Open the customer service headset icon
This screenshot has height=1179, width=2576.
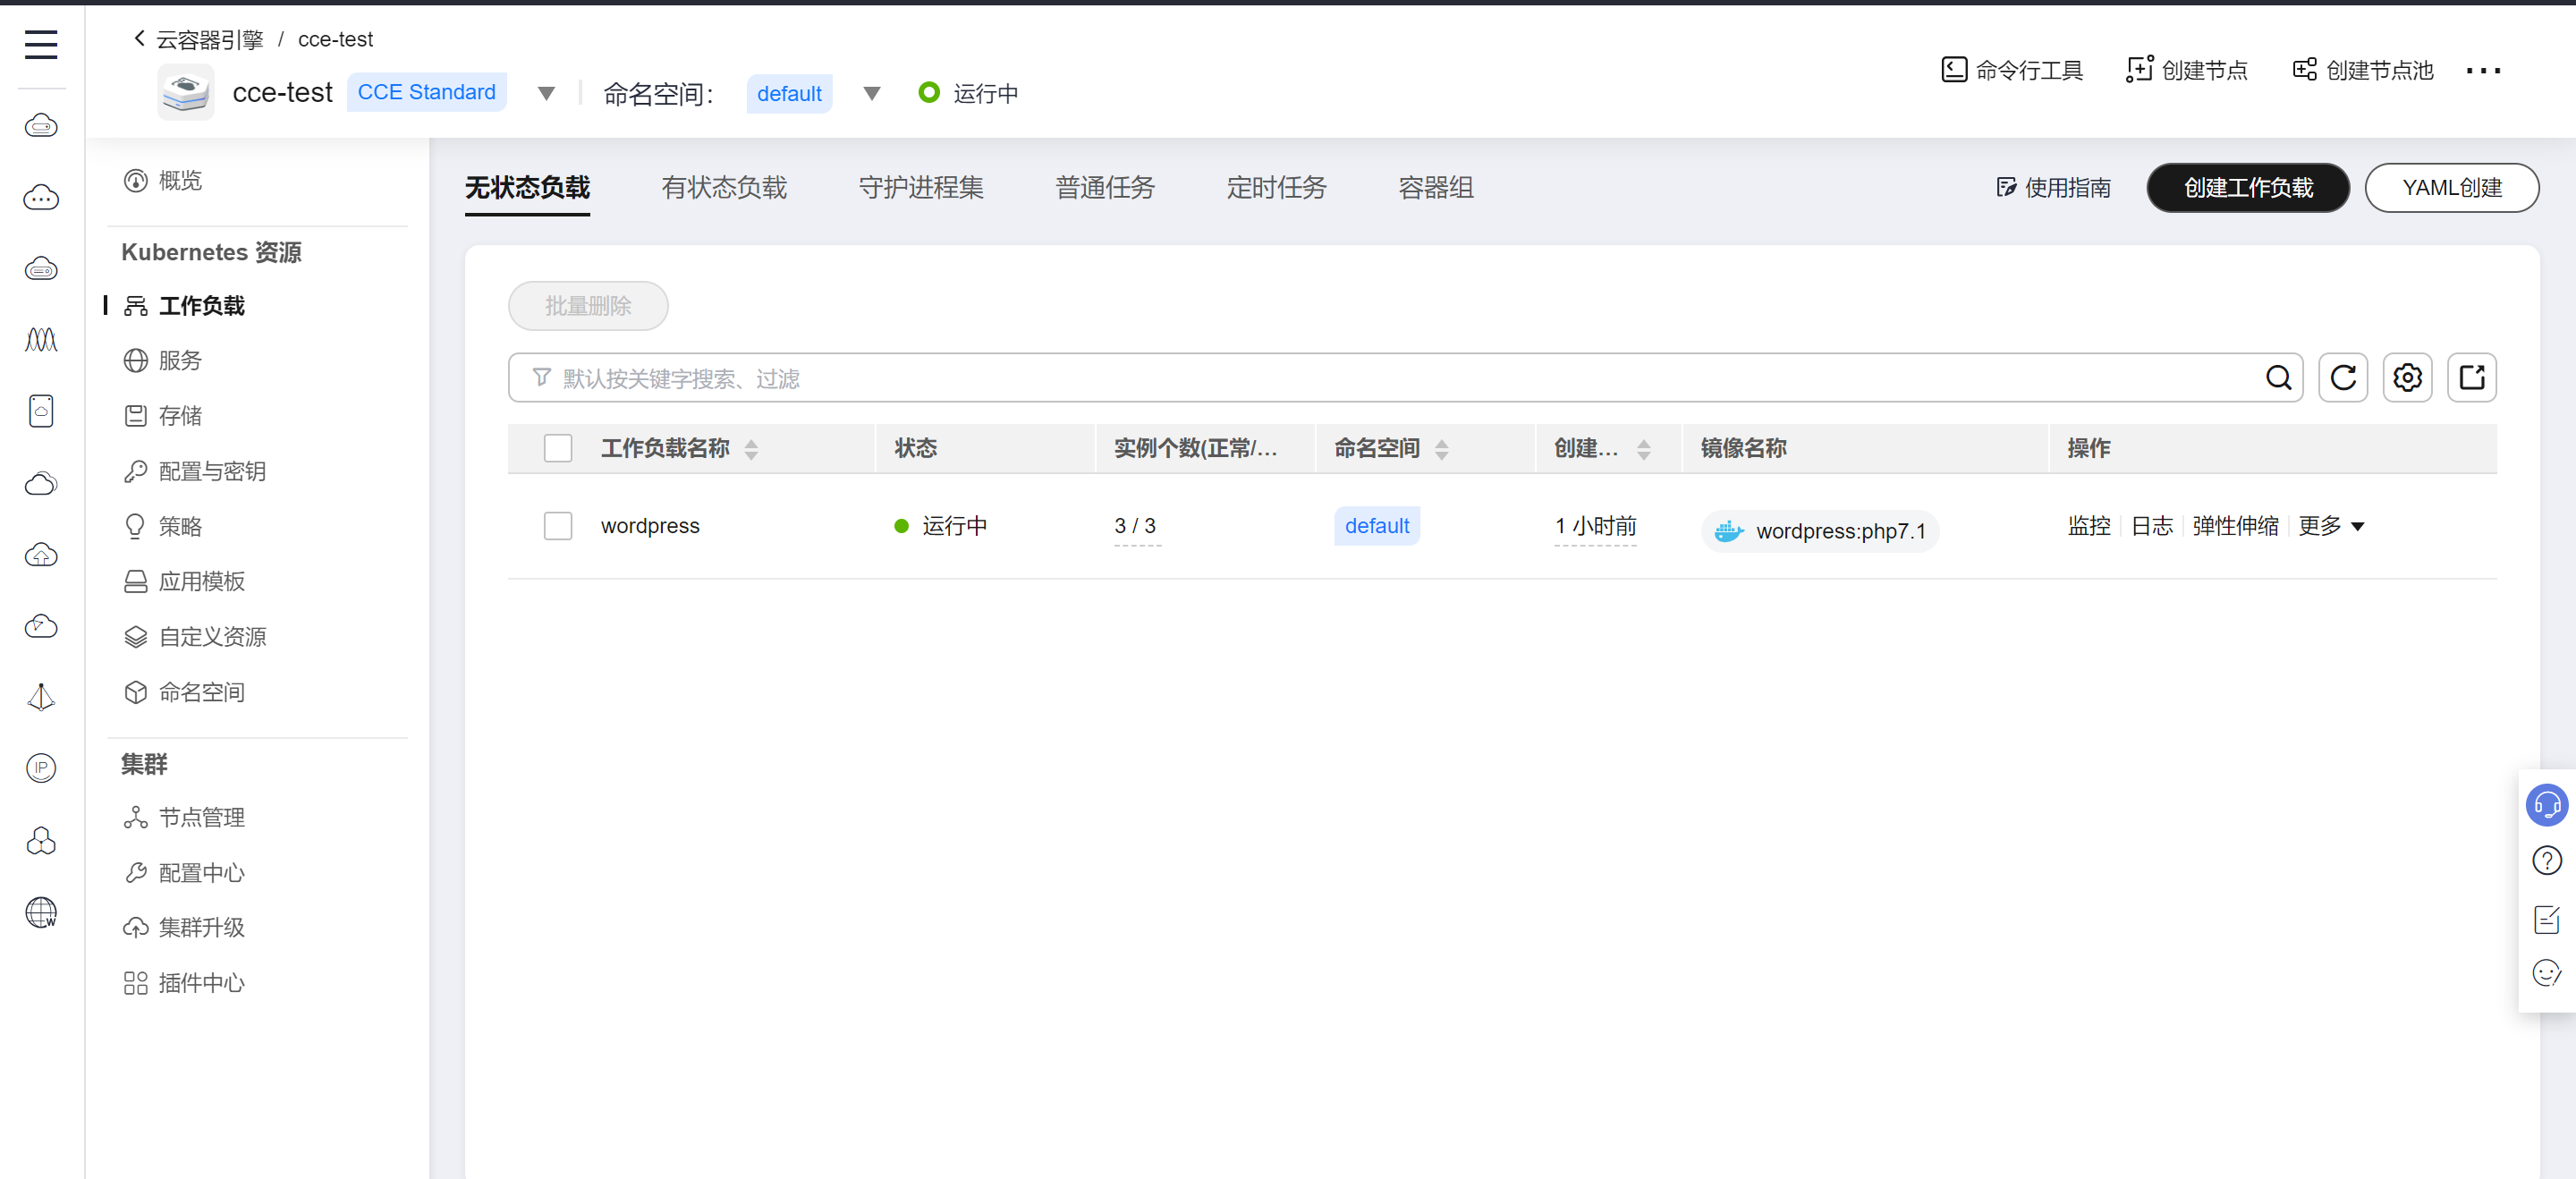point(2546,805)
